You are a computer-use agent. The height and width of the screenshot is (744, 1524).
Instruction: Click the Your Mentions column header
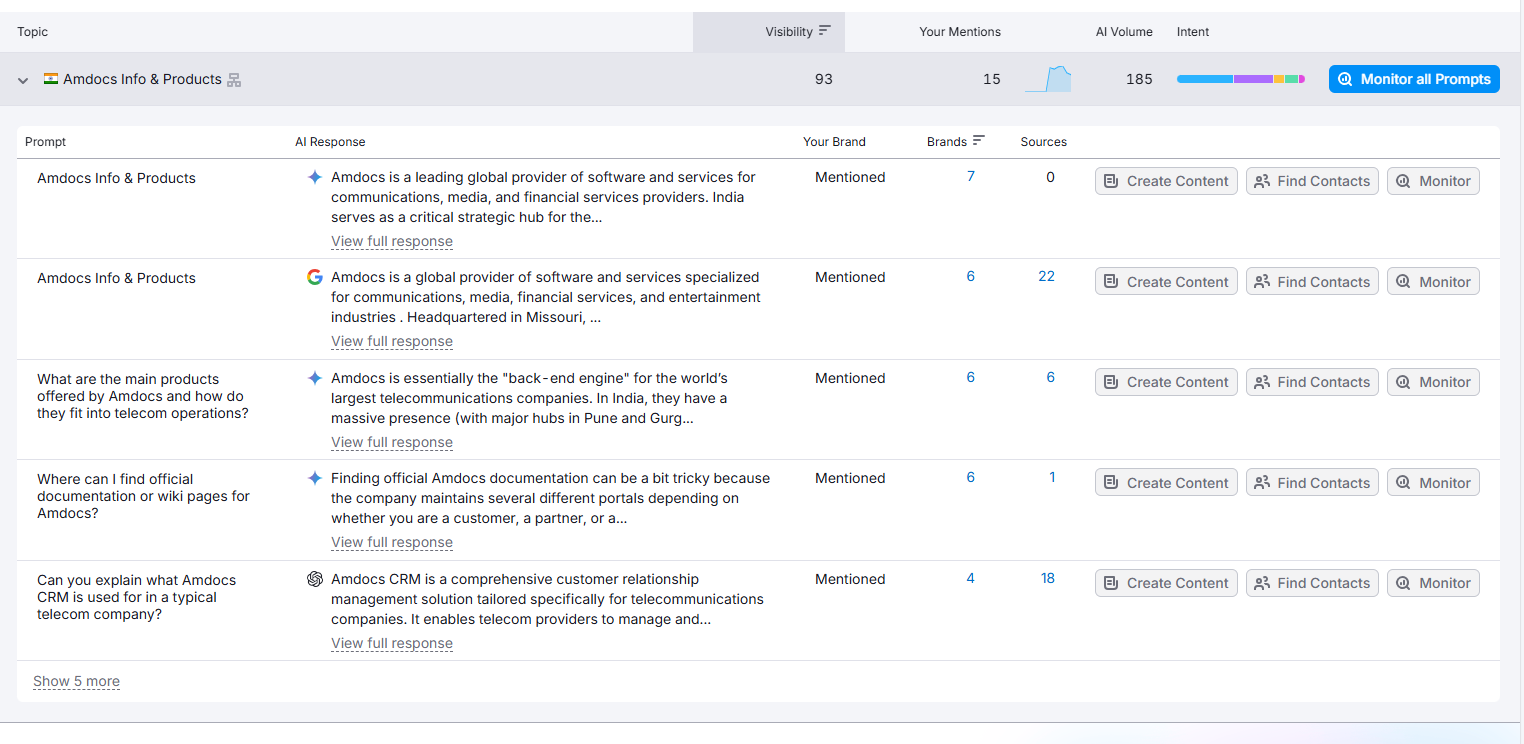pyautogui.click(x=960, y=32)
